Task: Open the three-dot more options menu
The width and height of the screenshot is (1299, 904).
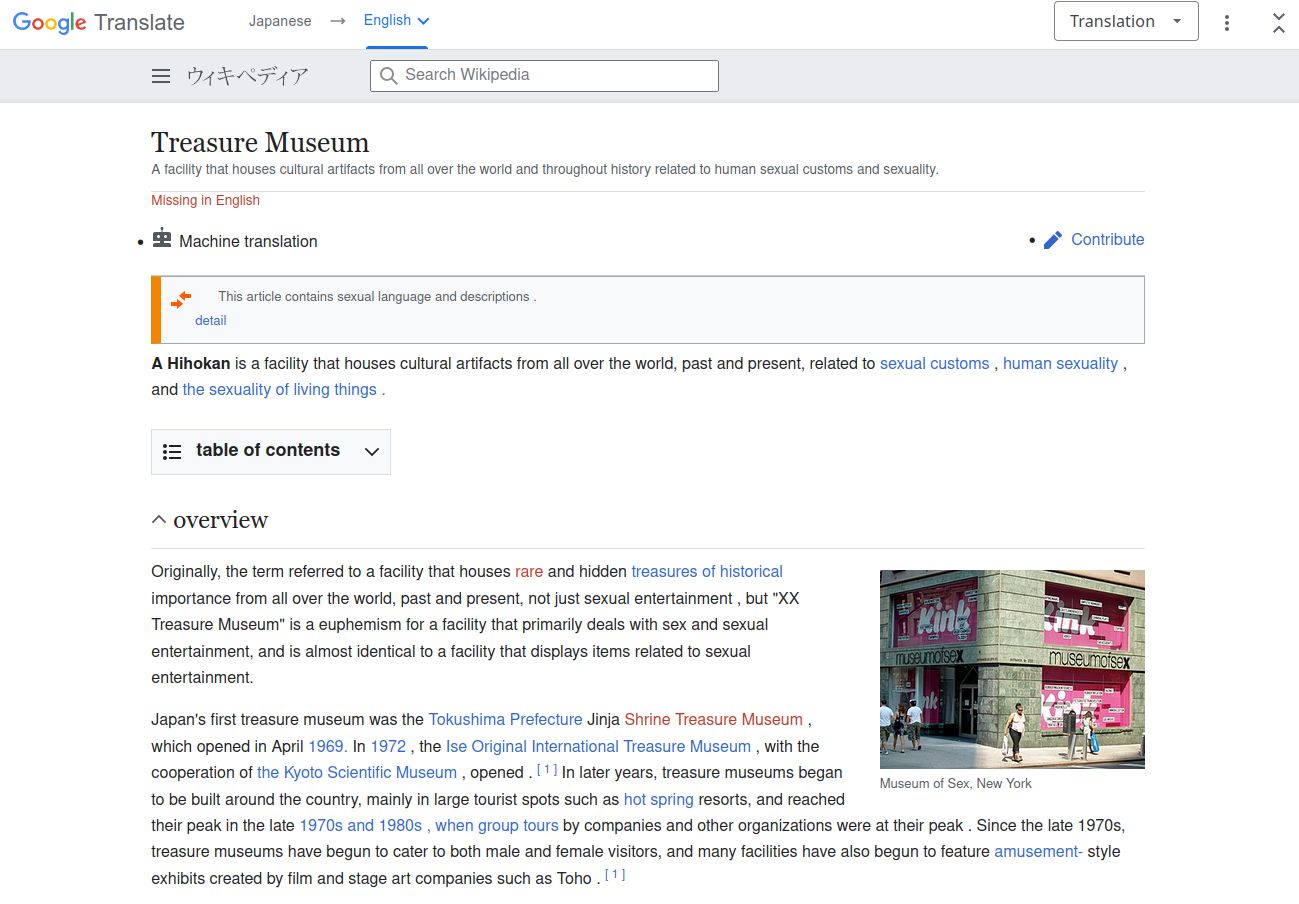Action: (x=1227, y=22)
